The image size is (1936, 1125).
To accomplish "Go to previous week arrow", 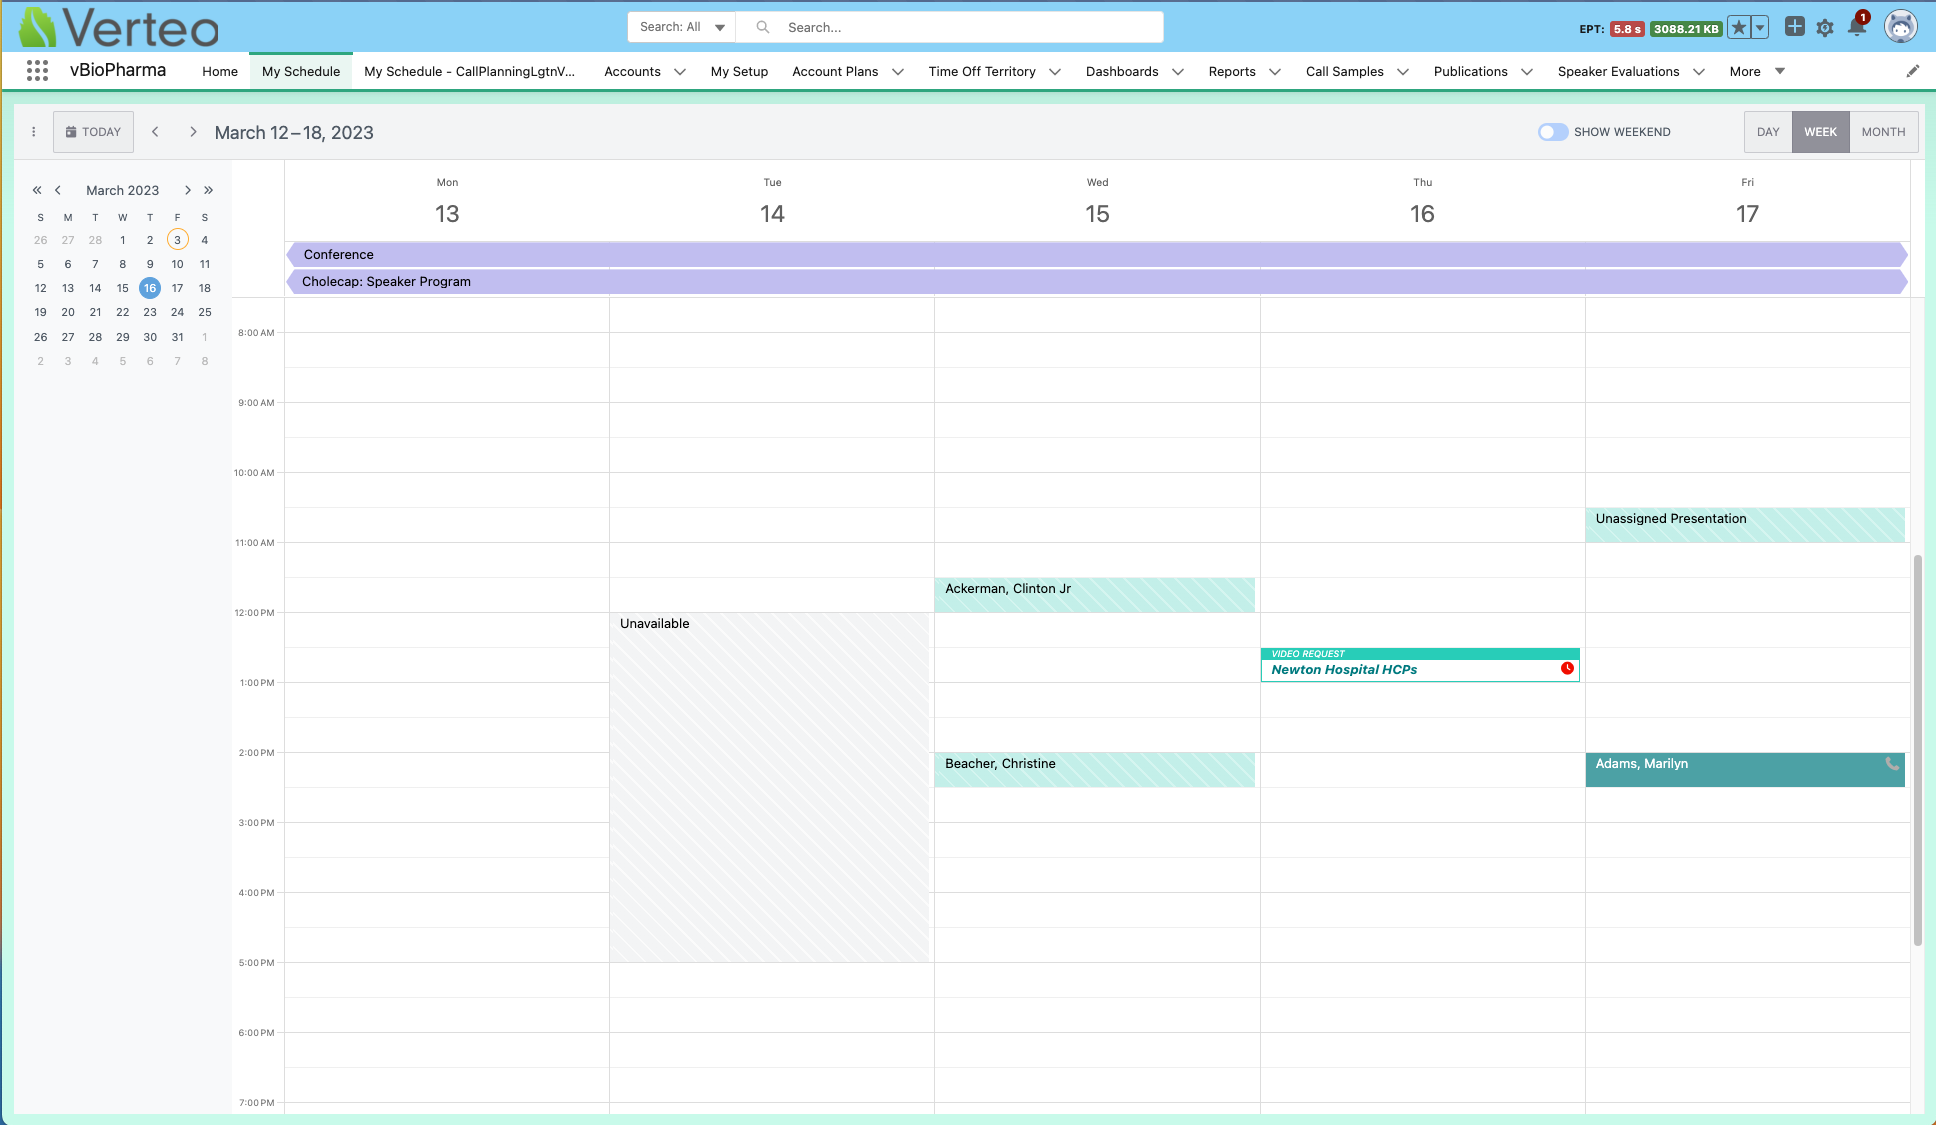I will point(155,132).
